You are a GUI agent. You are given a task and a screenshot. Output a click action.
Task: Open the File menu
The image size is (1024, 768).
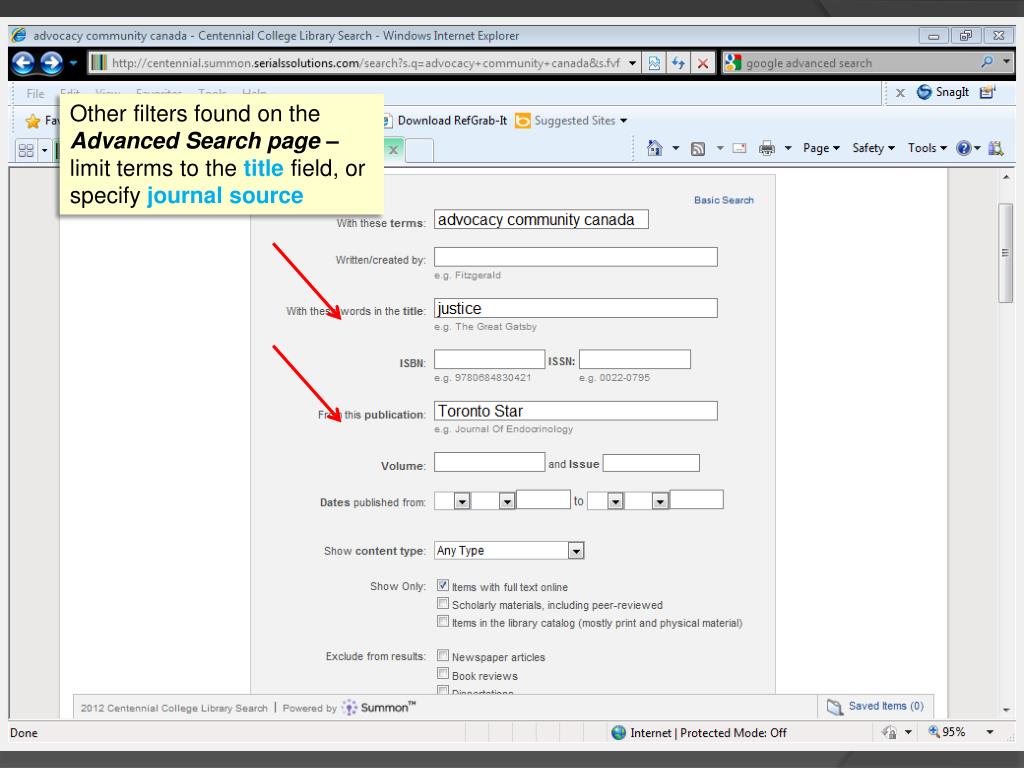pos(35,93)
